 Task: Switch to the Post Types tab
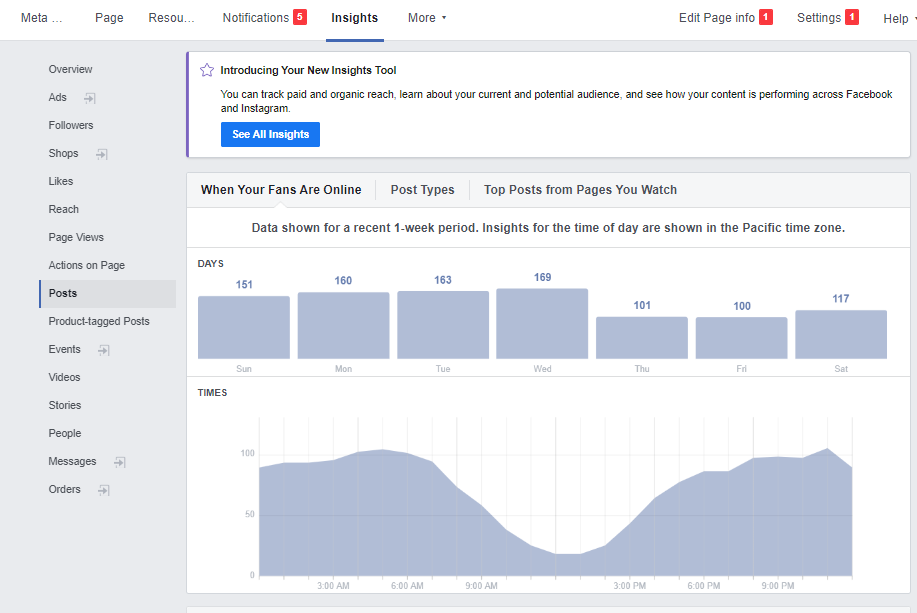tap(422, 190)
